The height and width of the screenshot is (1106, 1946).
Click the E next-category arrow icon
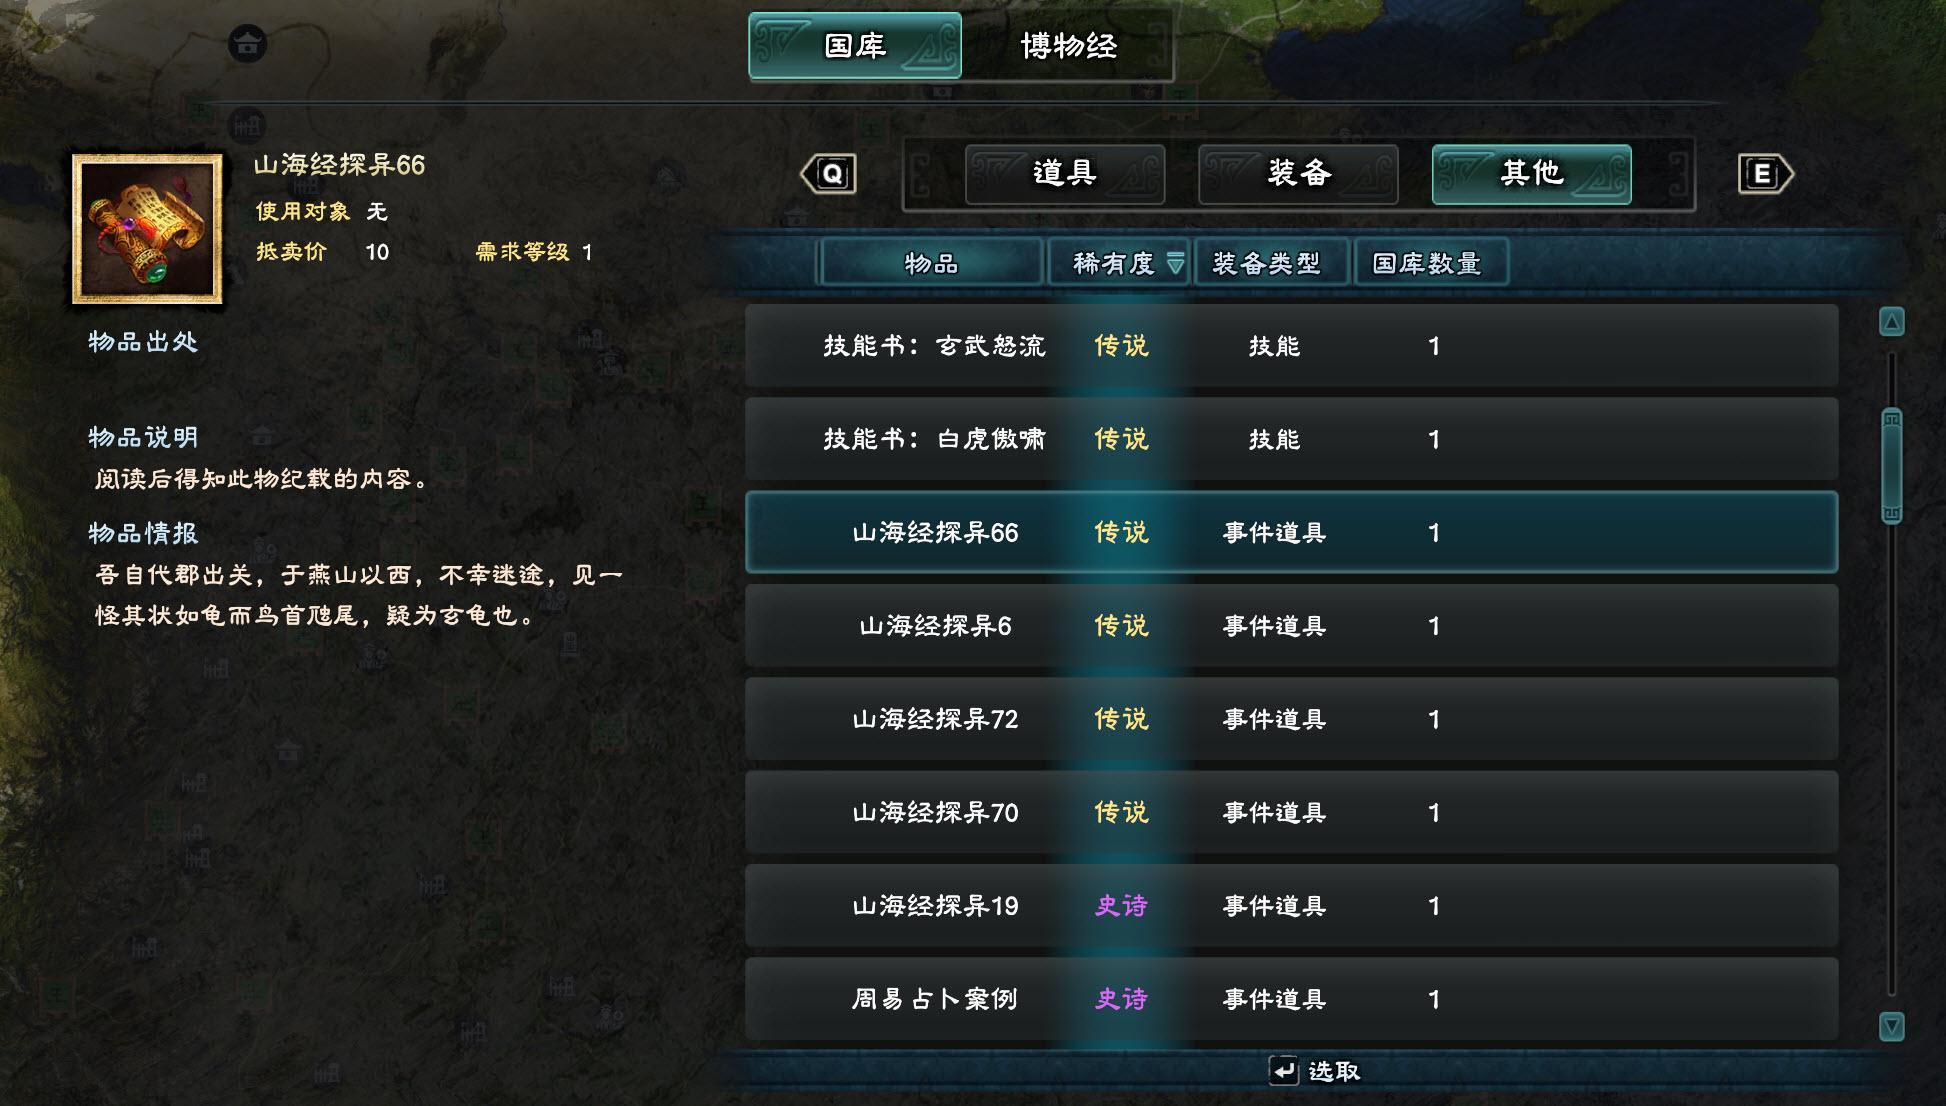1766,174
